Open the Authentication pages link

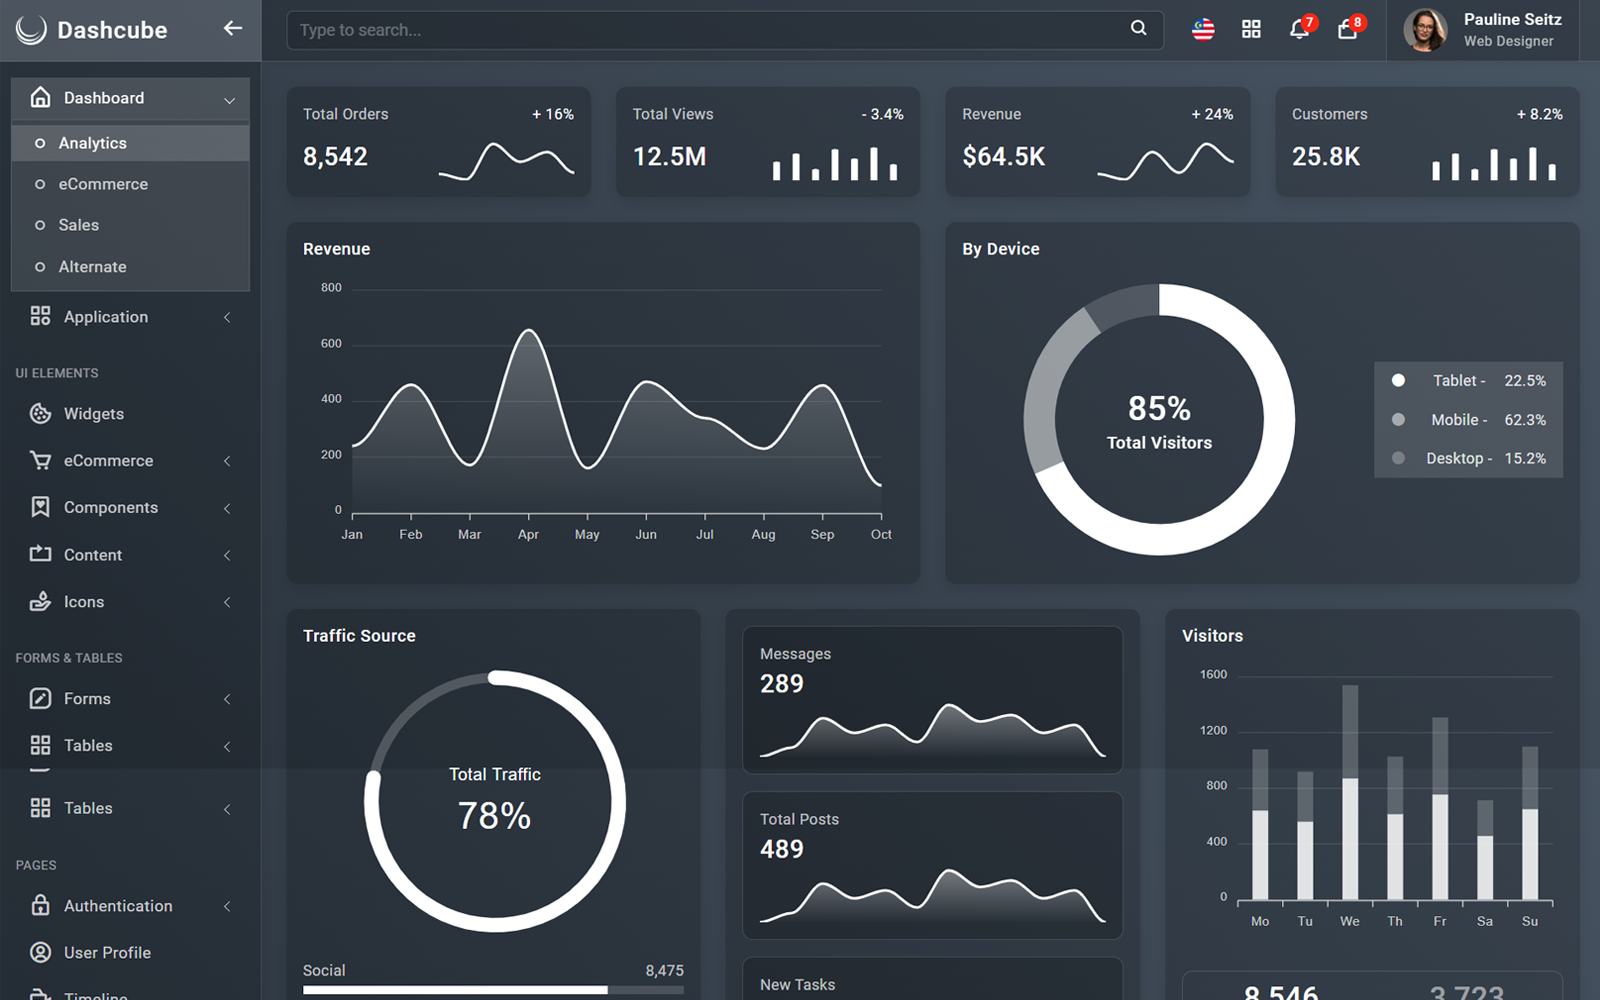pos(117,905)
